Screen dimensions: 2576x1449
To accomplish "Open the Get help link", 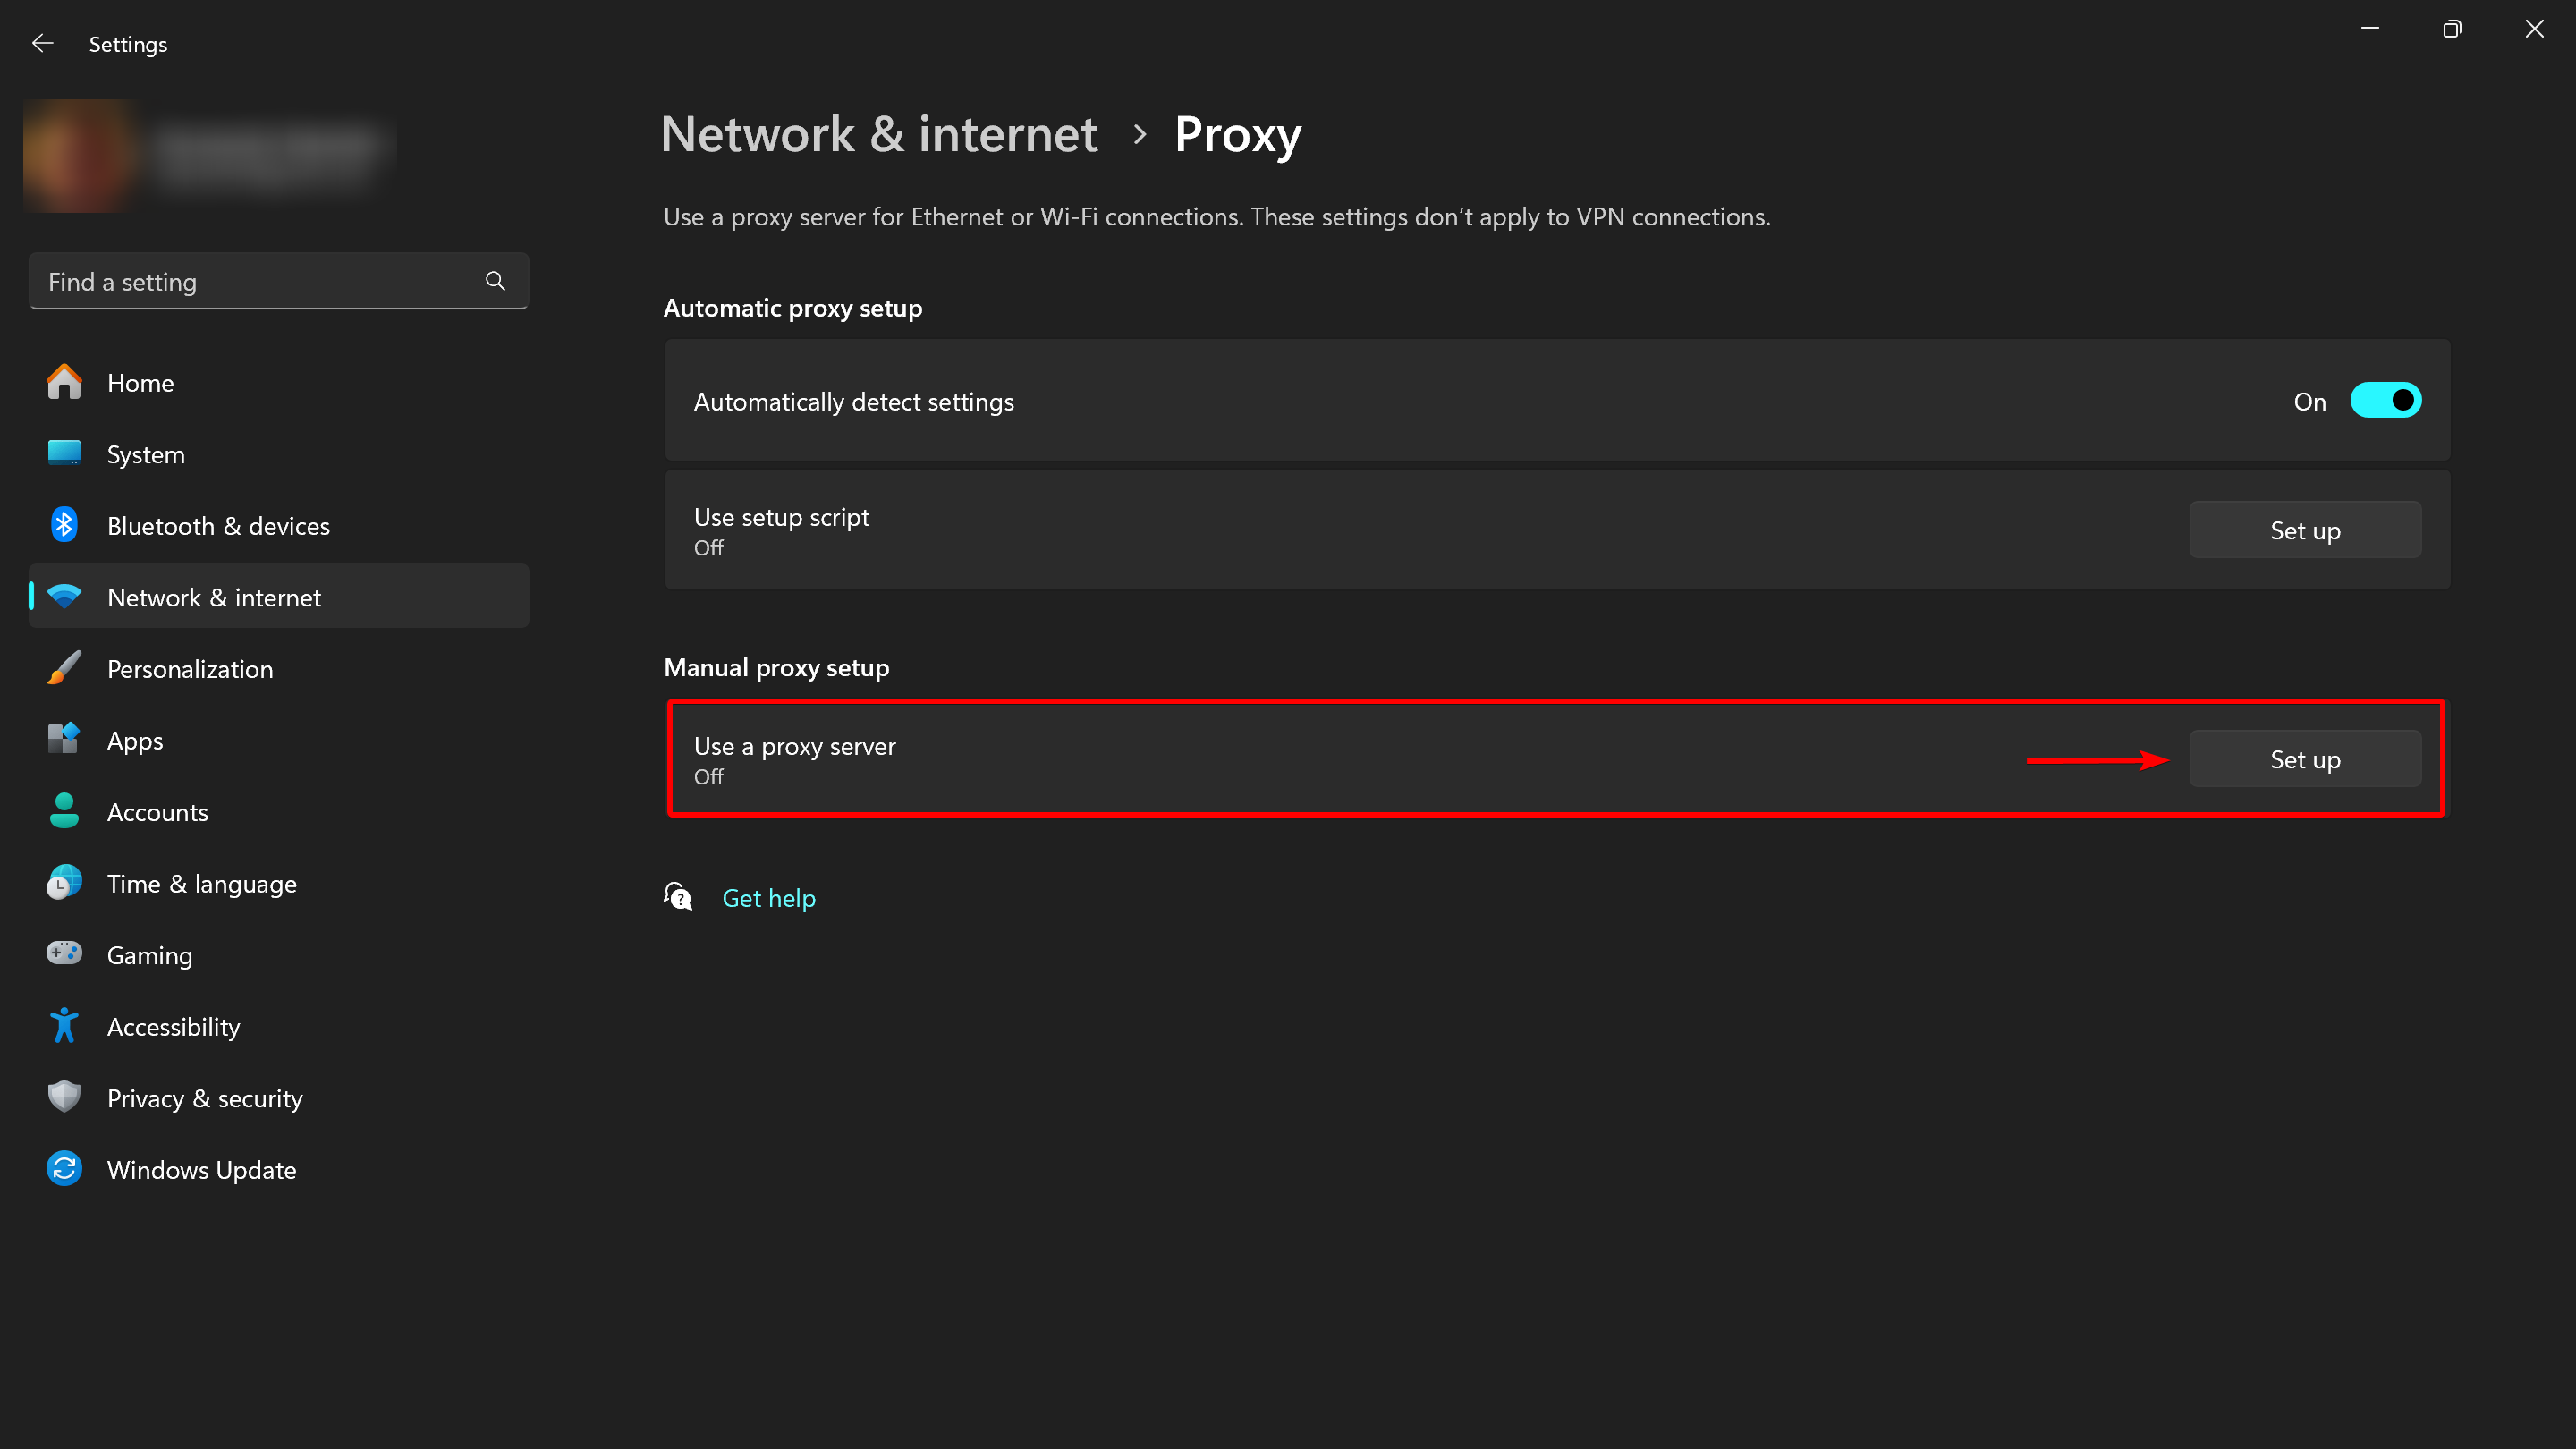I will click(768, 898).
